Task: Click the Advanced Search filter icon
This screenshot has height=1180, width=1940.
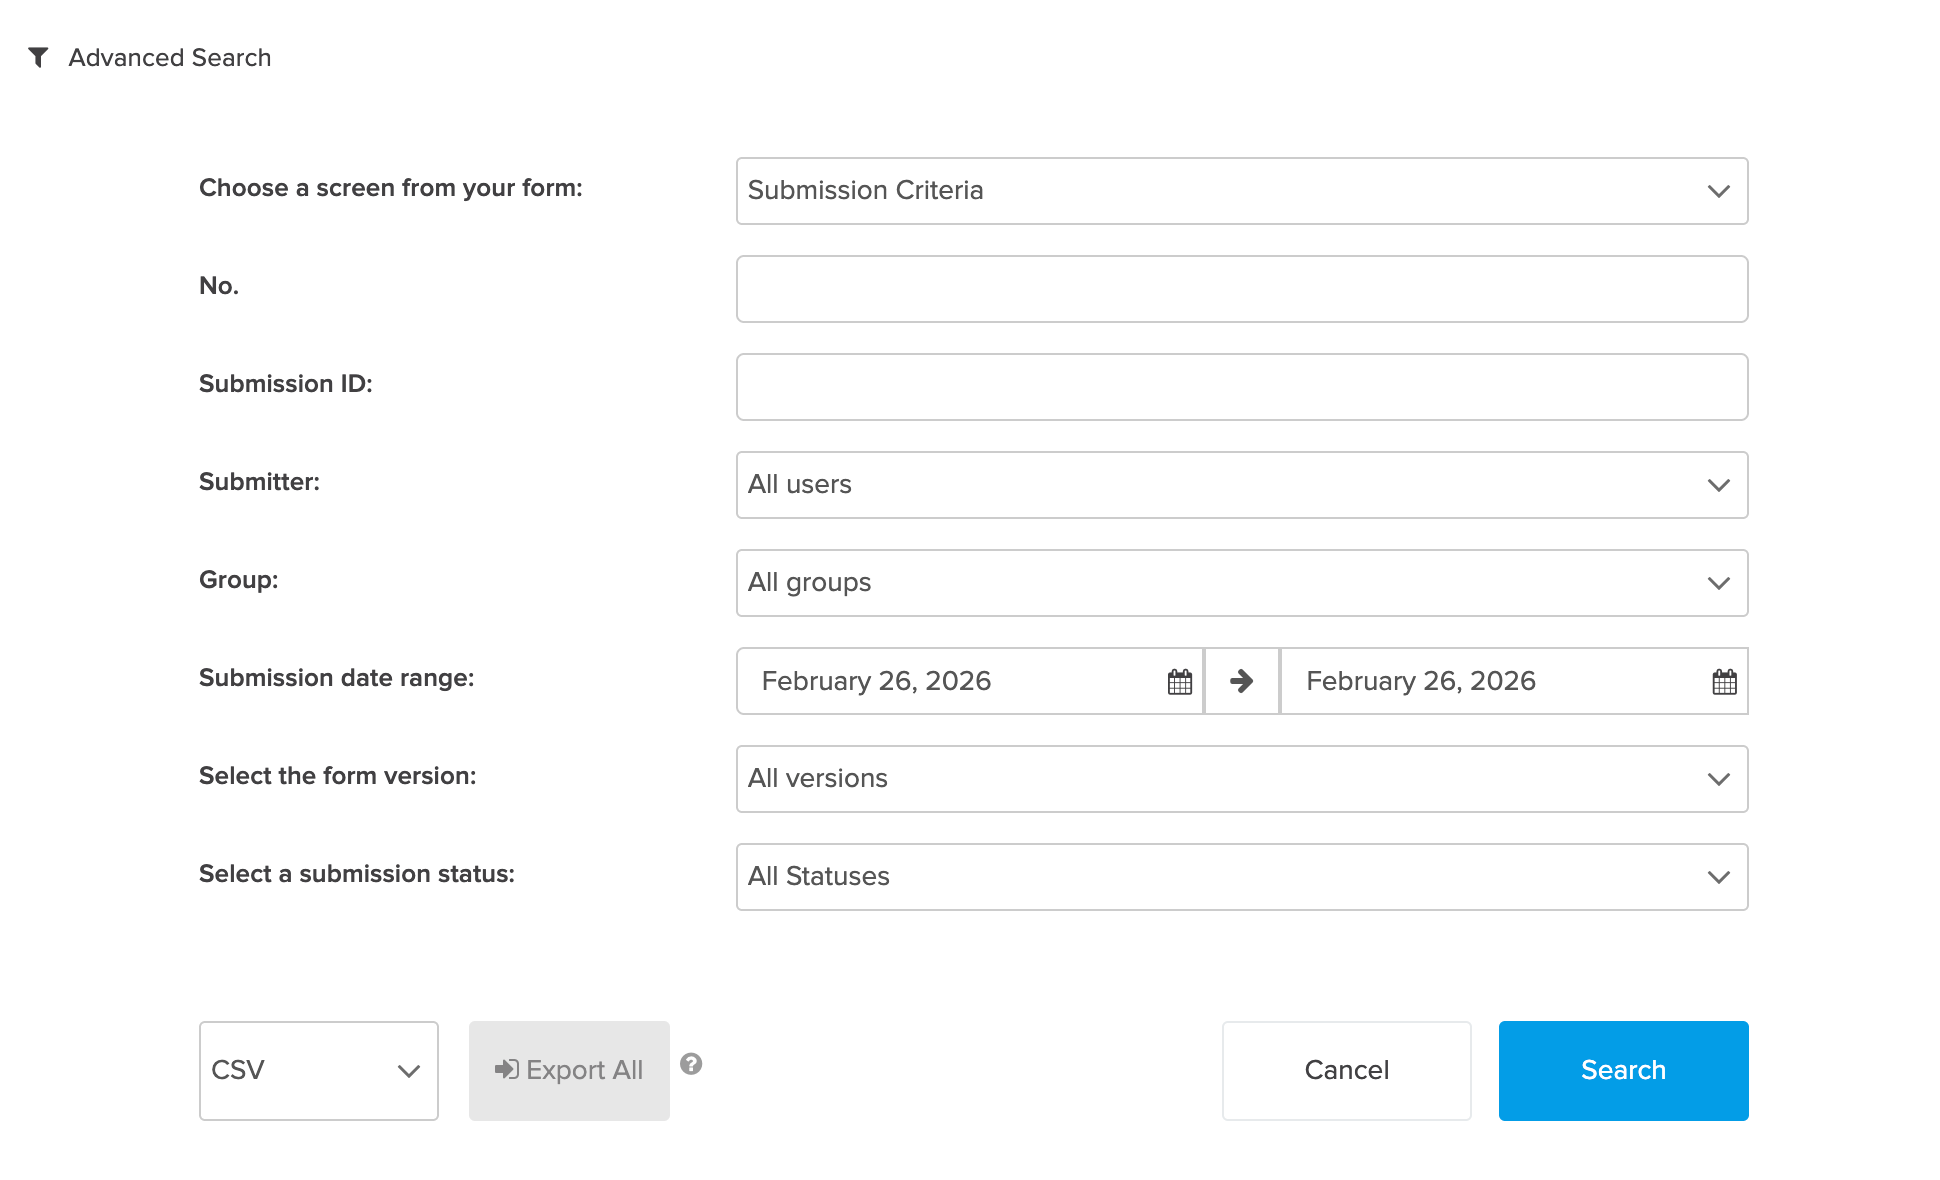Action: 39,57
